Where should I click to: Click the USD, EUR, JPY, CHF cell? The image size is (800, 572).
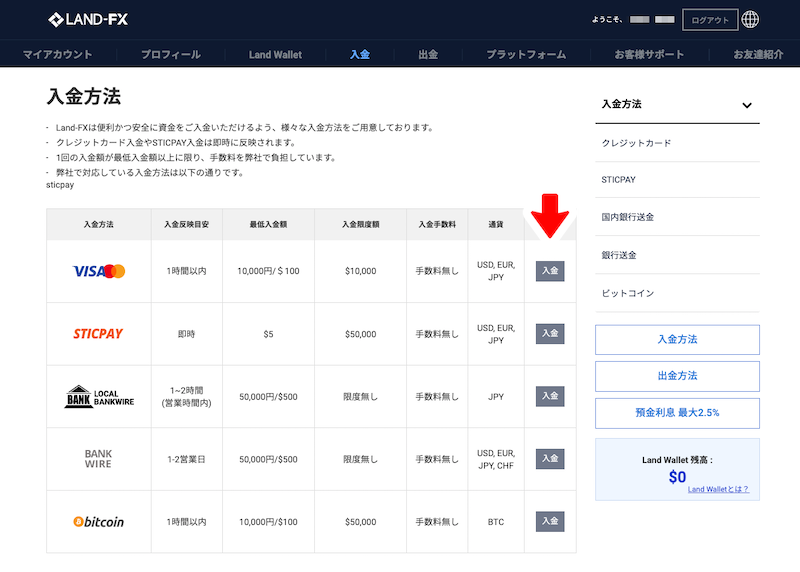(496, 459)
